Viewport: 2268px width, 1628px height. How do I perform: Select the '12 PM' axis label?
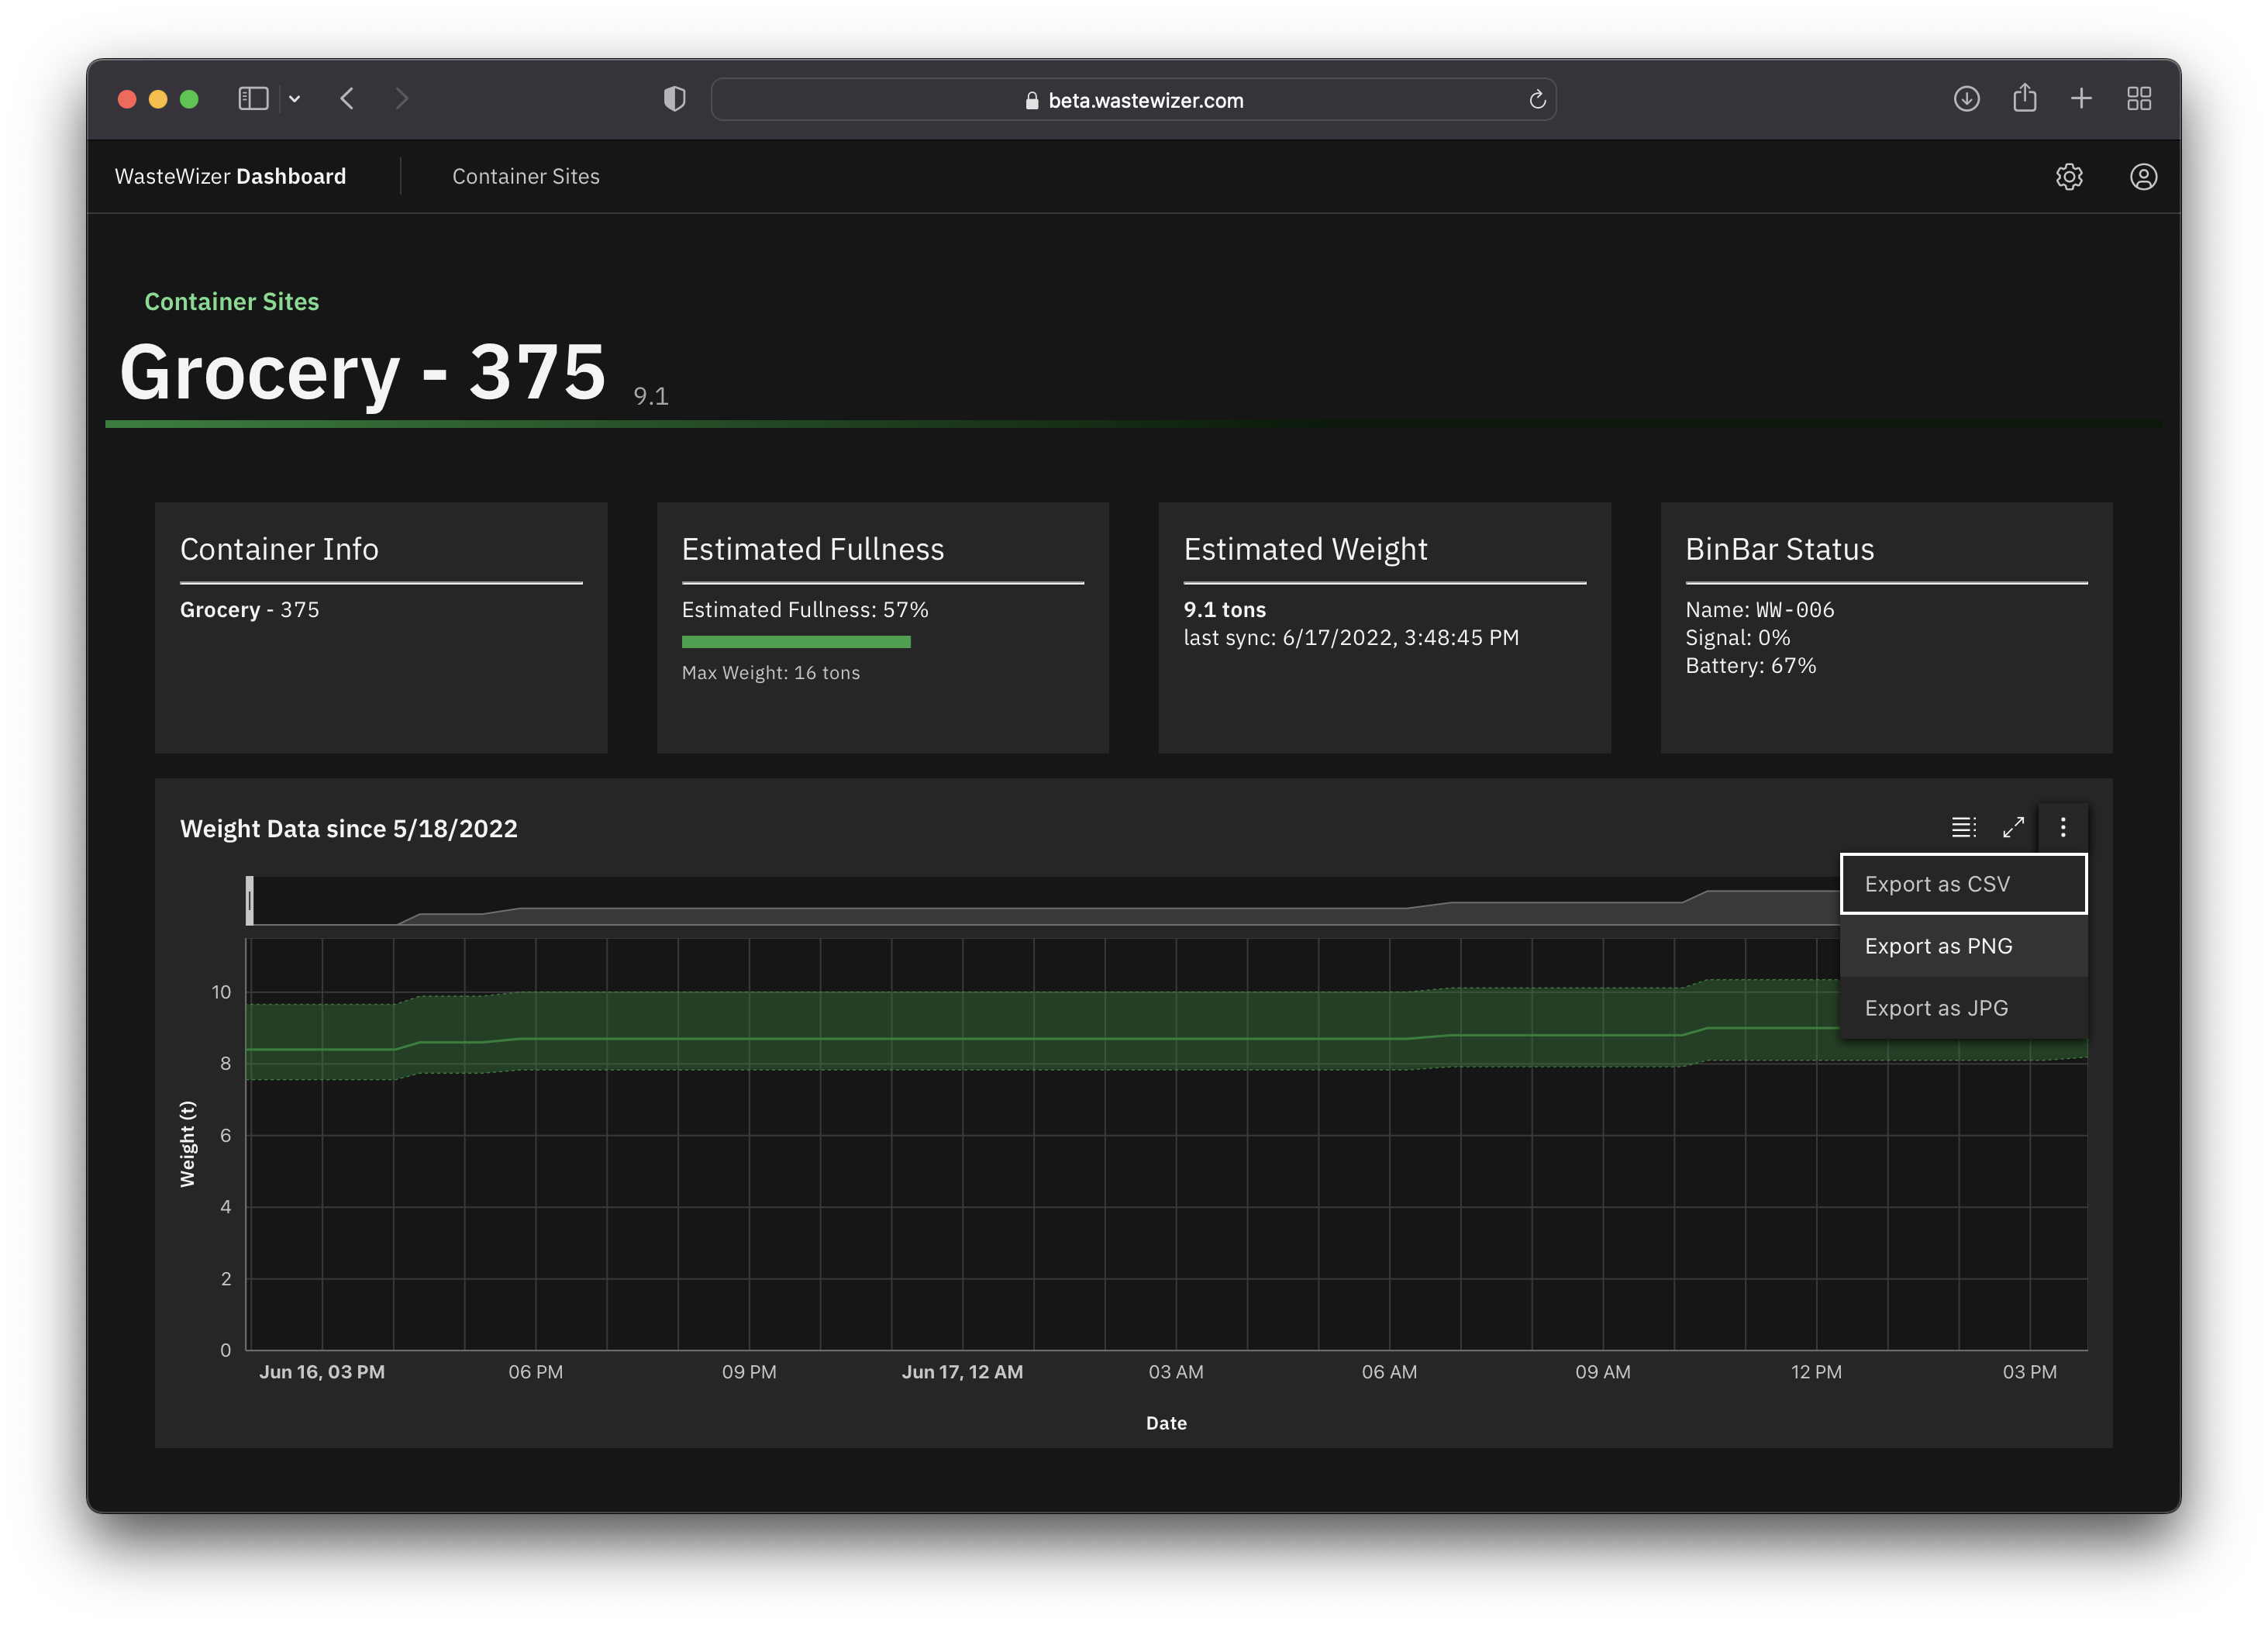tap(1816, 1372)
